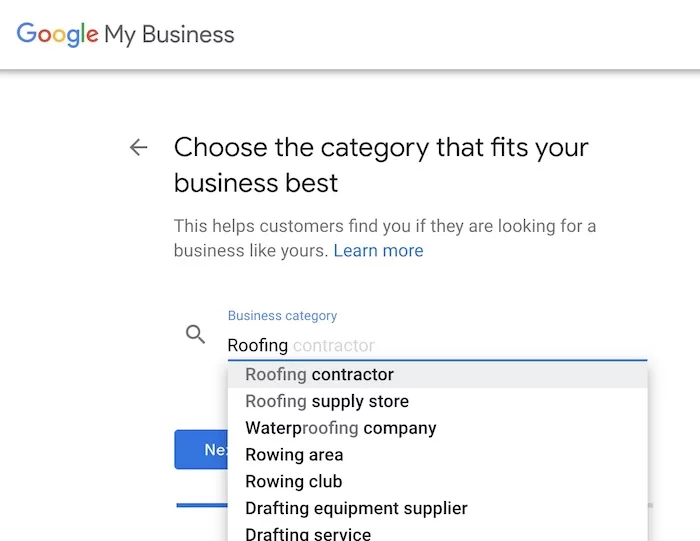Click the helper description below heading
The height and width of the screenshot is (541, 700).
click(385, 238)
